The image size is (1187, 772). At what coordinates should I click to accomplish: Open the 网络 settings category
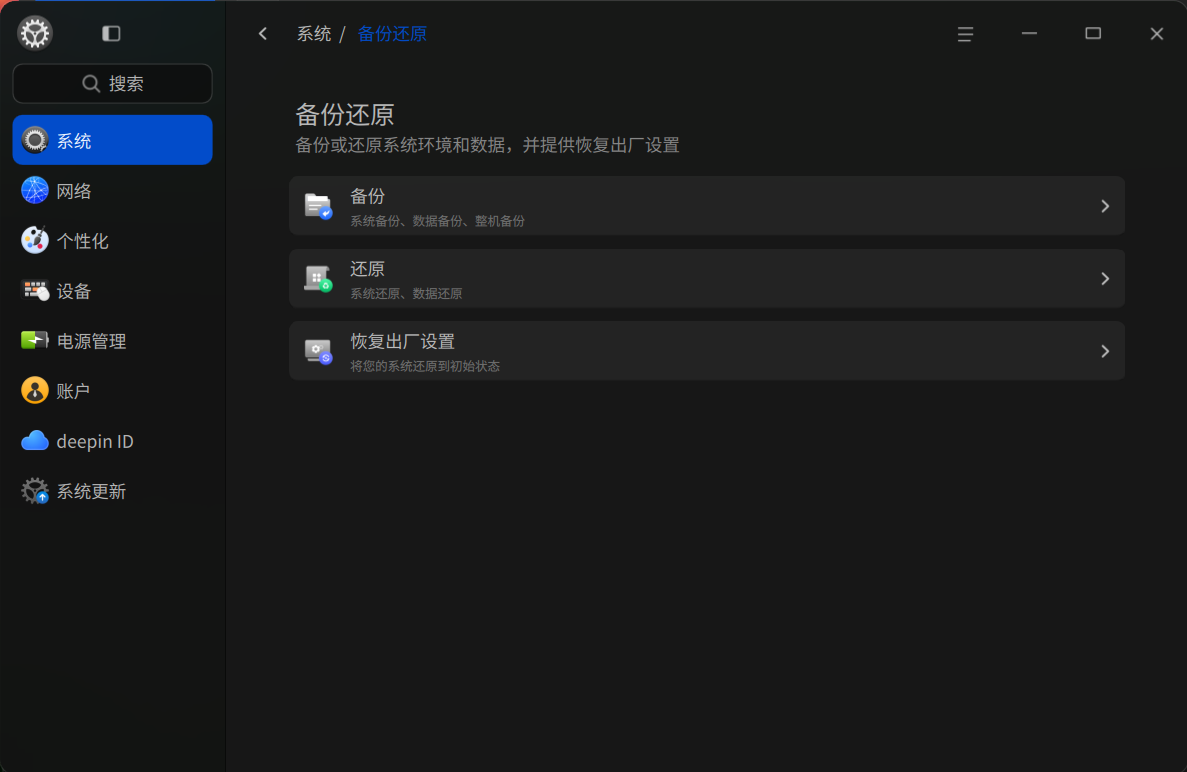pyautogui.click(x=113, y=190)
